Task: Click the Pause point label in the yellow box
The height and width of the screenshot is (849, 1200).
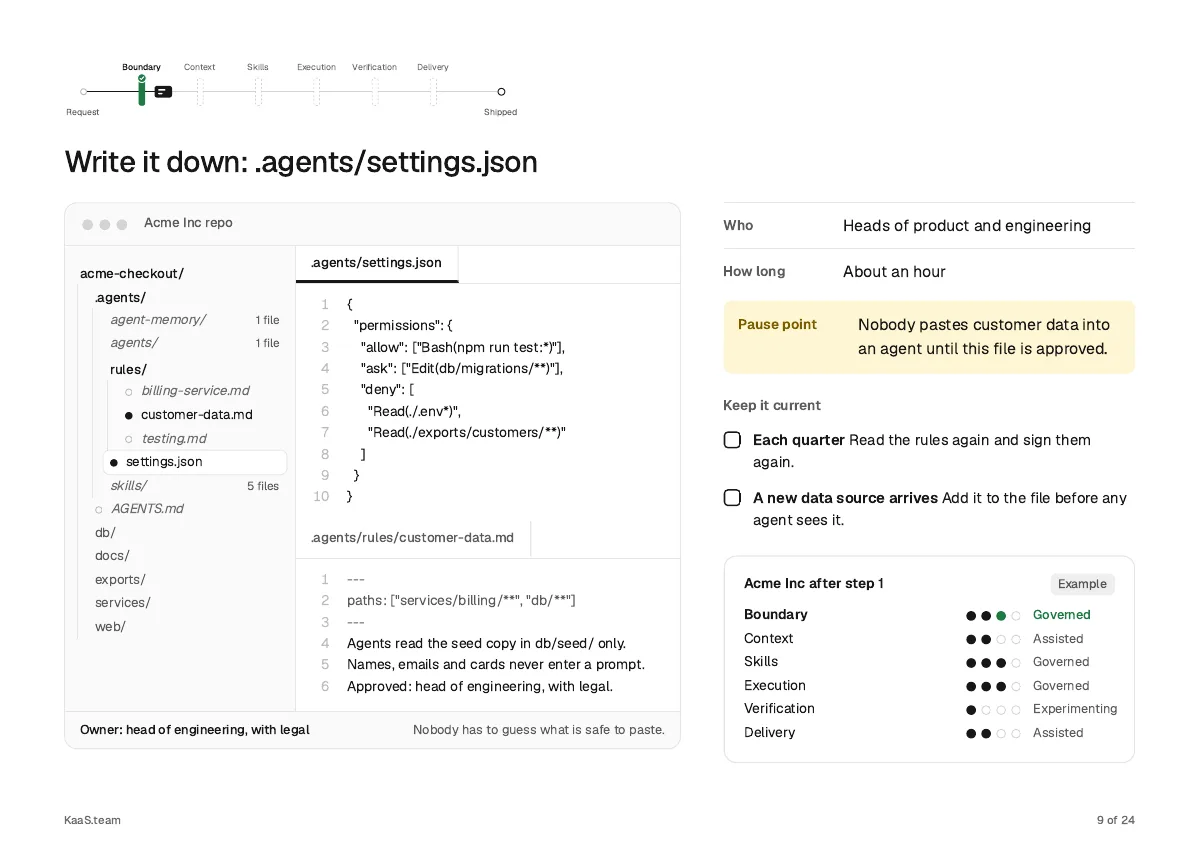Action: 777,325
